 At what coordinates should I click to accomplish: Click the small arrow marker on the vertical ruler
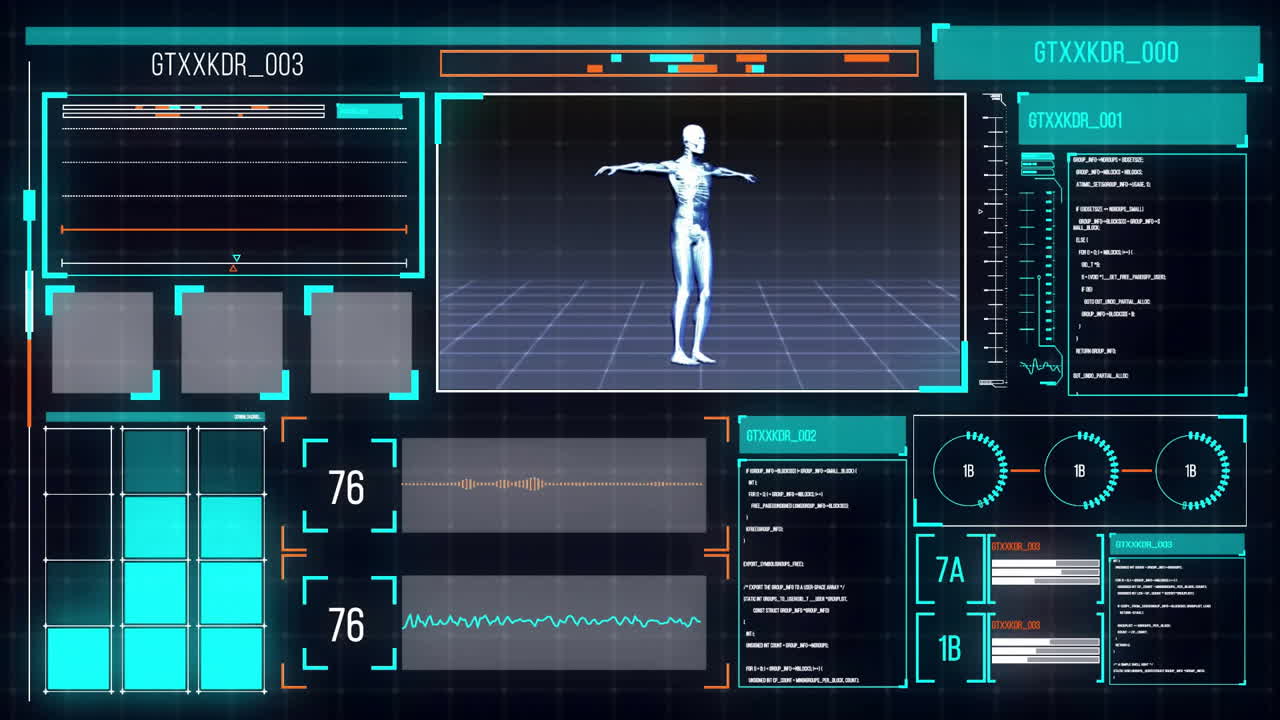coord(980,211)
